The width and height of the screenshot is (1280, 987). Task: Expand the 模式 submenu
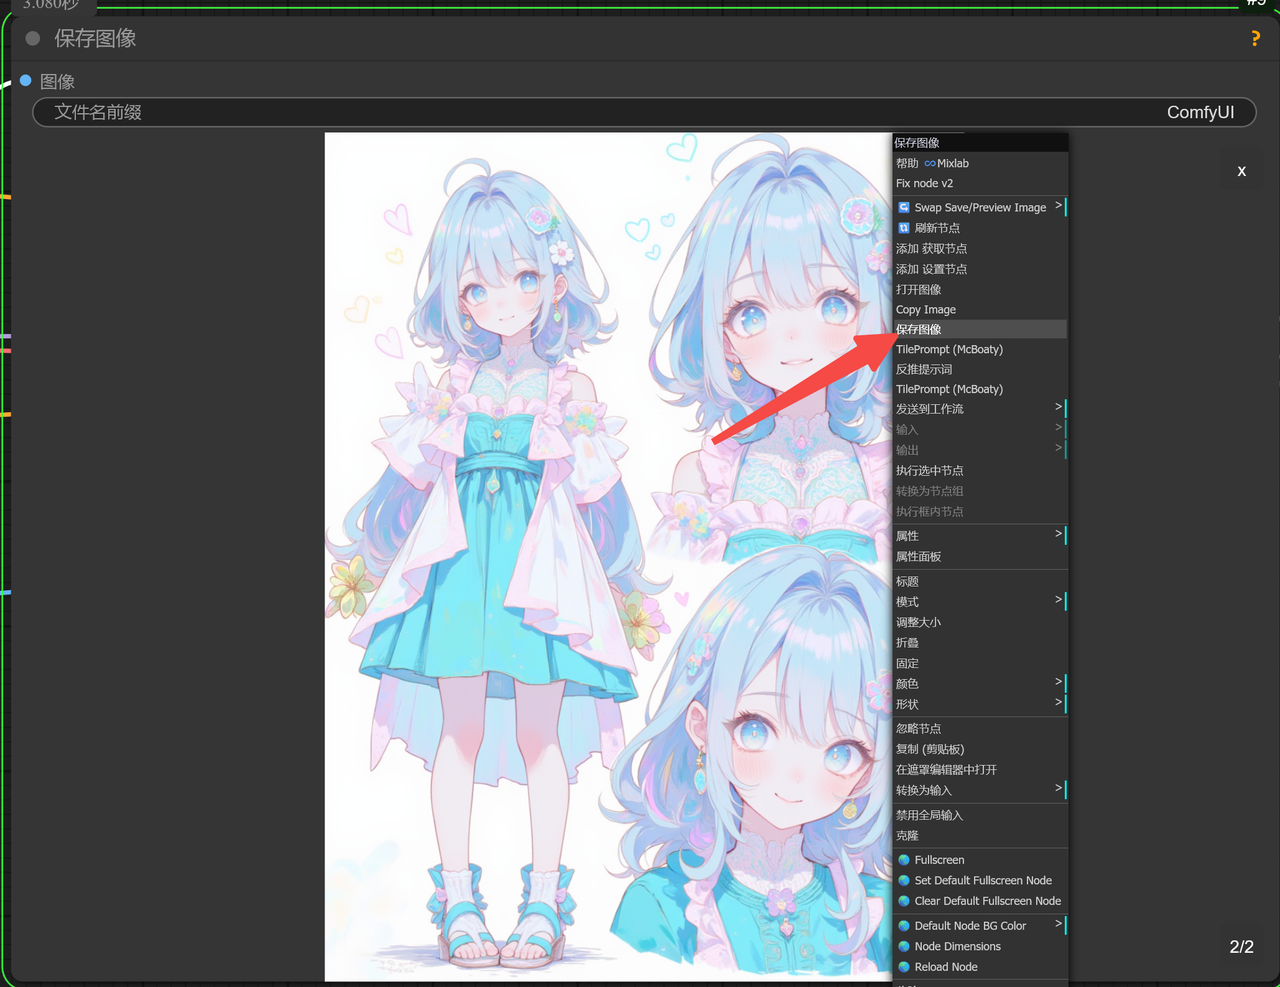(980, 601)
